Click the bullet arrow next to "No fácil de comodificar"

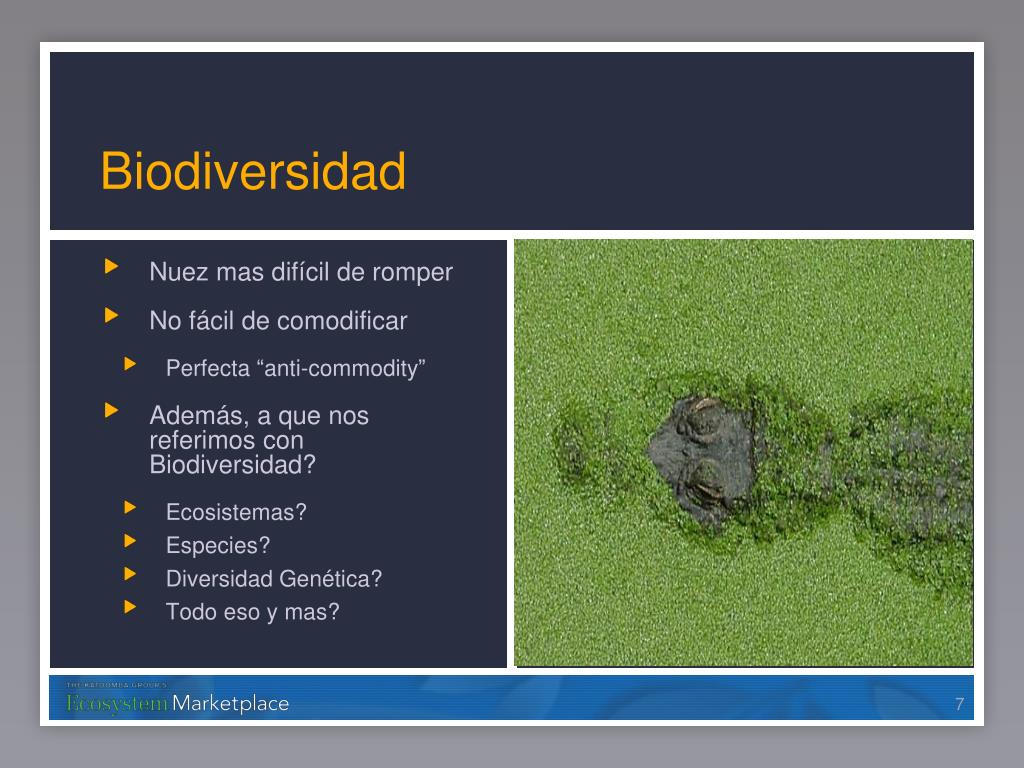111,316
